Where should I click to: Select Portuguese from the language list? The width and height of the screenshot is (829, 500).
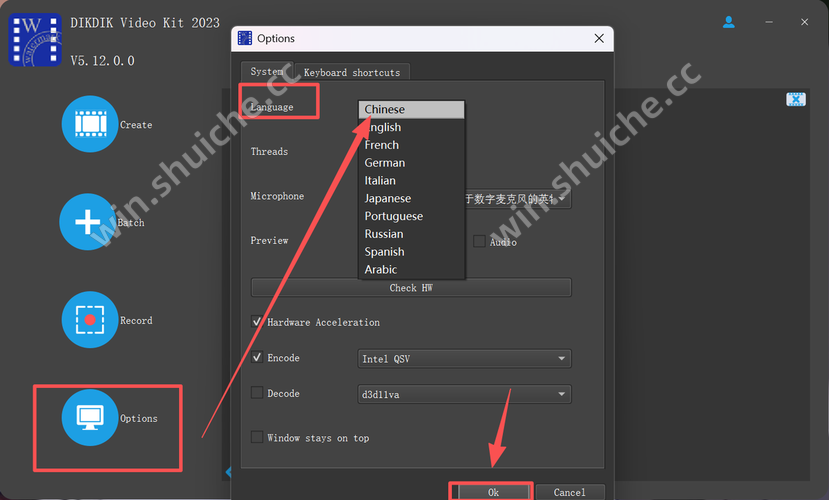click(411, 216)
